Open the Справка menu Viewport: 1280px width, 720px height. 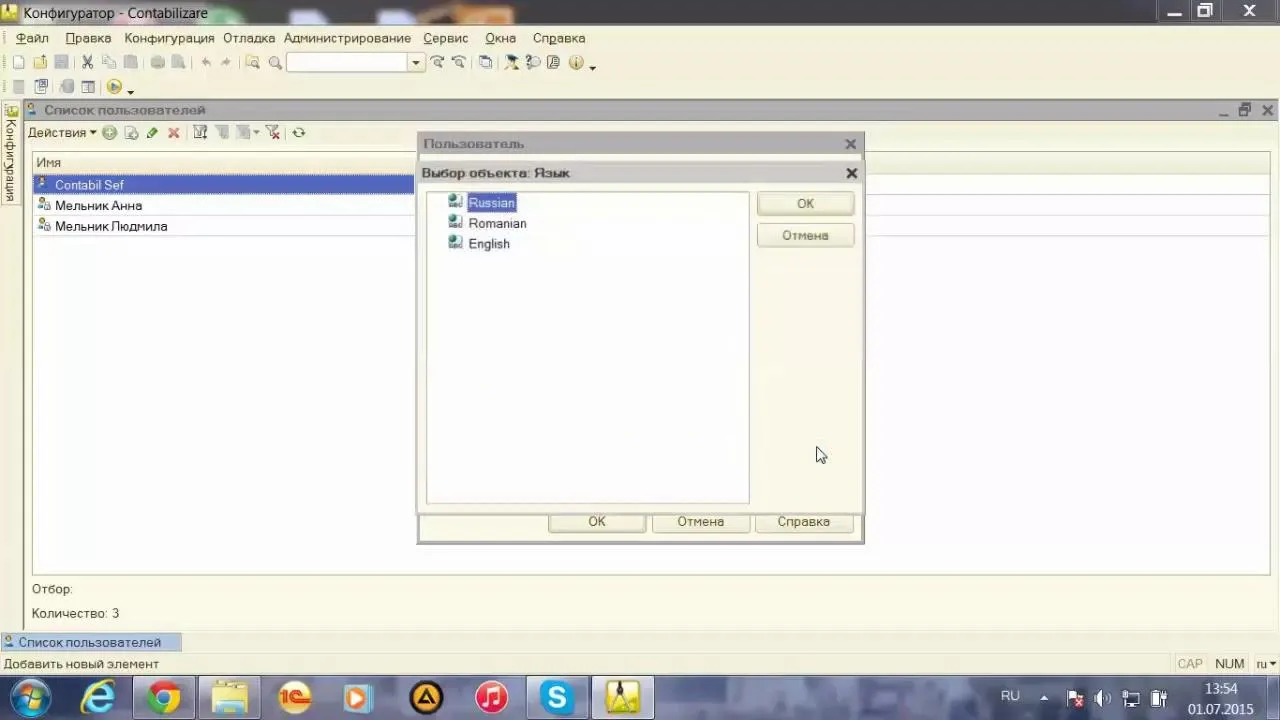[x=559, y=38]
